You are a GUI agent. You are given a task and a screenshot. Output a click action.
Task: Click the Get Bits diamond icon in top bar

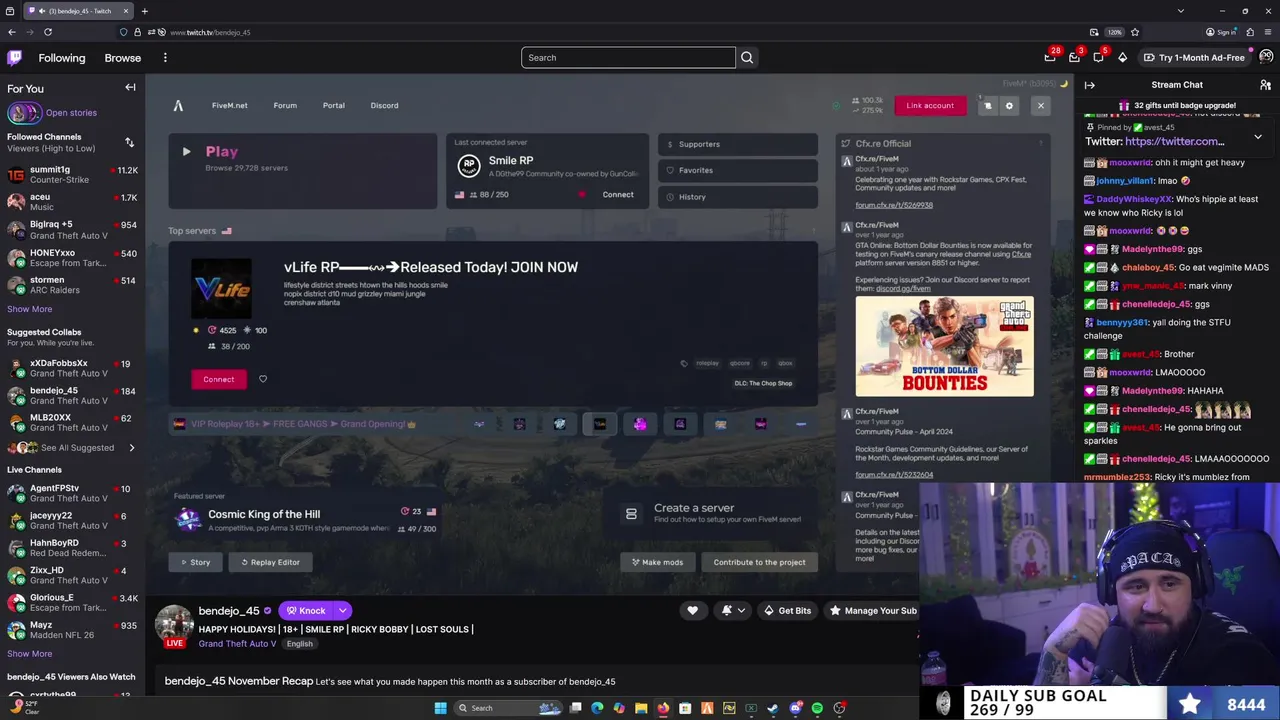[1122, 58]
